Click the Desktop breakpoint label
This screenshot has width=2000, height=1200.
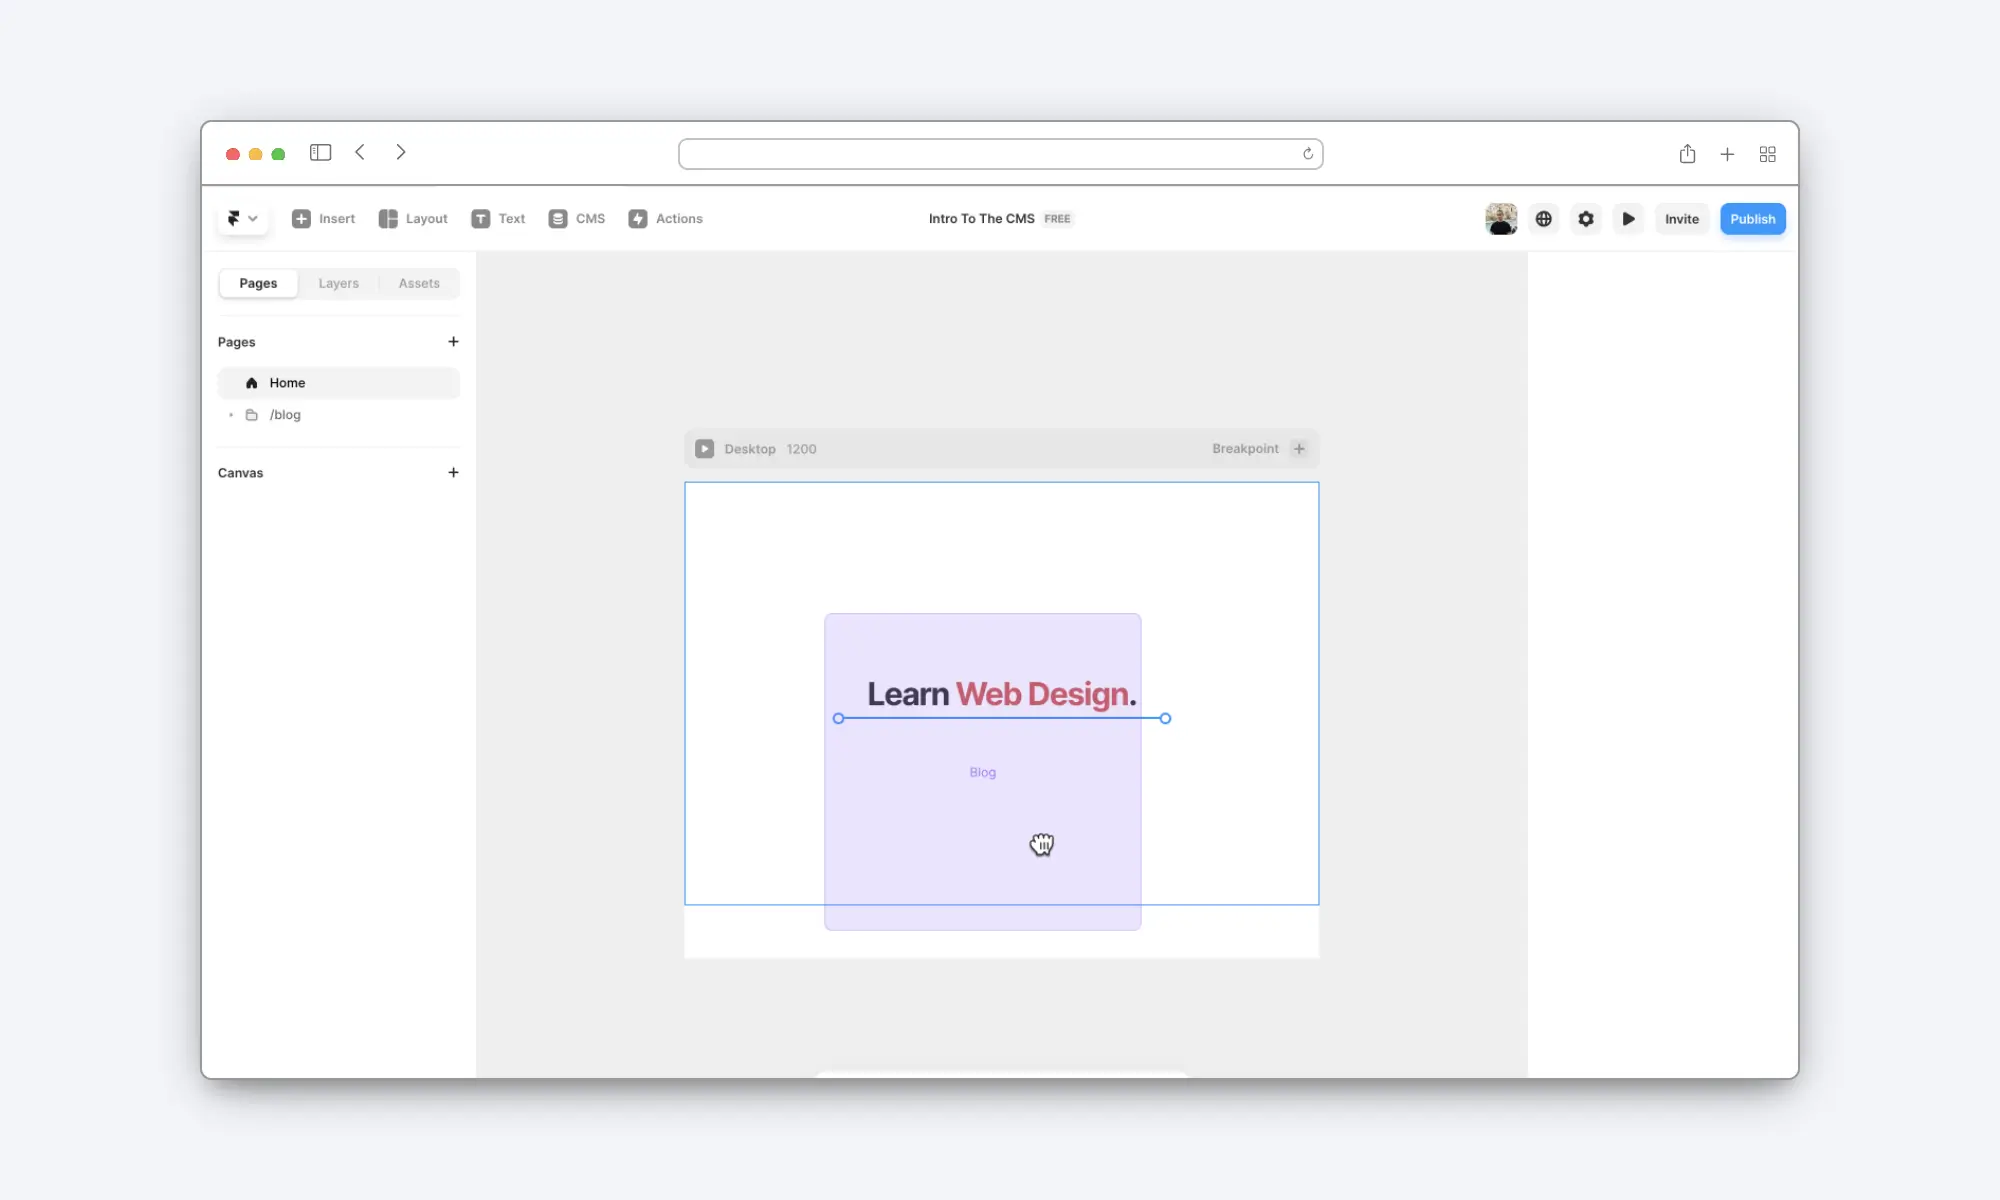pos(749,447)
